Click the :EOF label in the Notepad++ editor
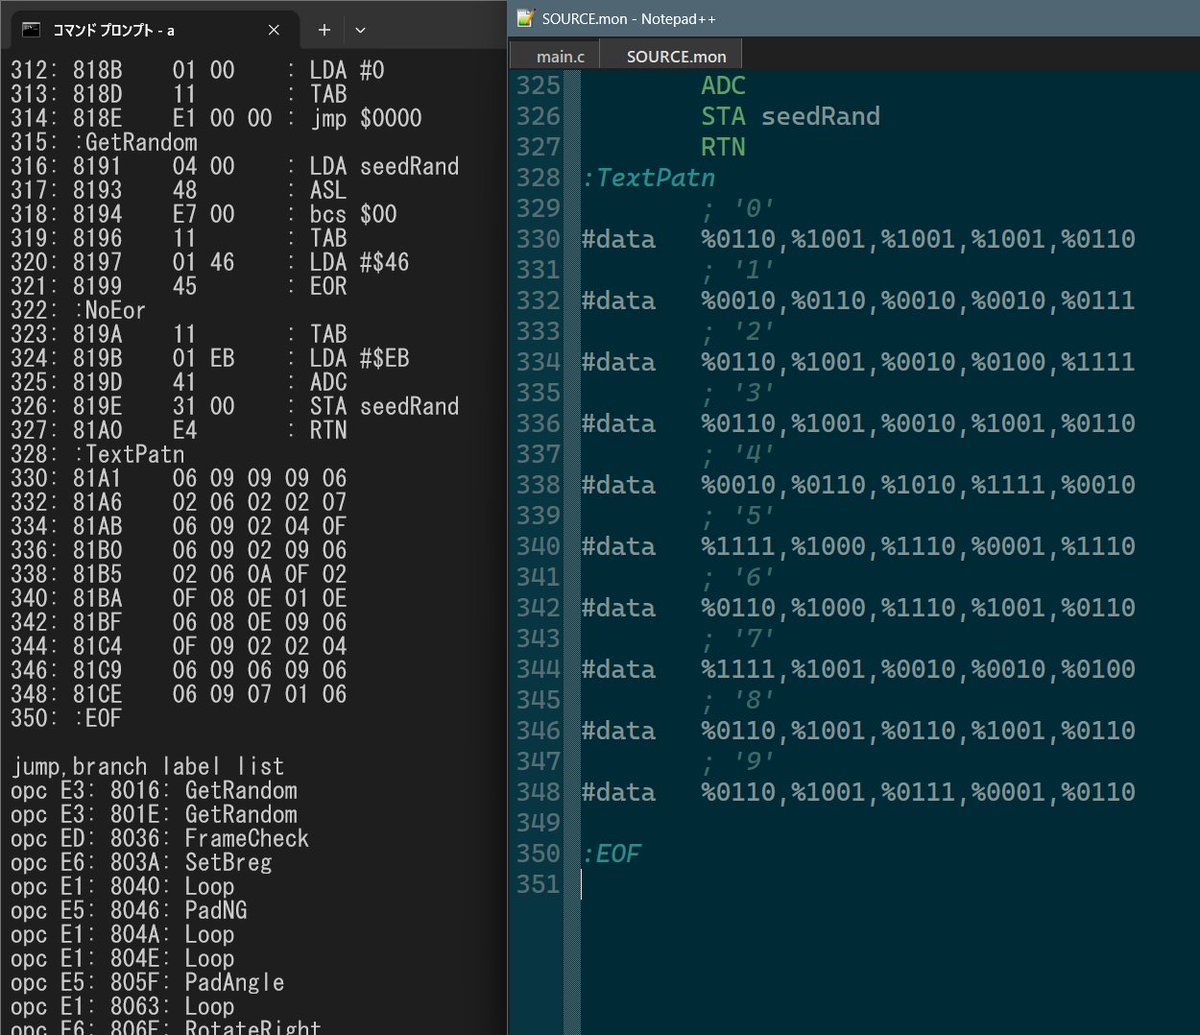The width and height of the screenshot is (1200, 1035). (x=611, y=853)
